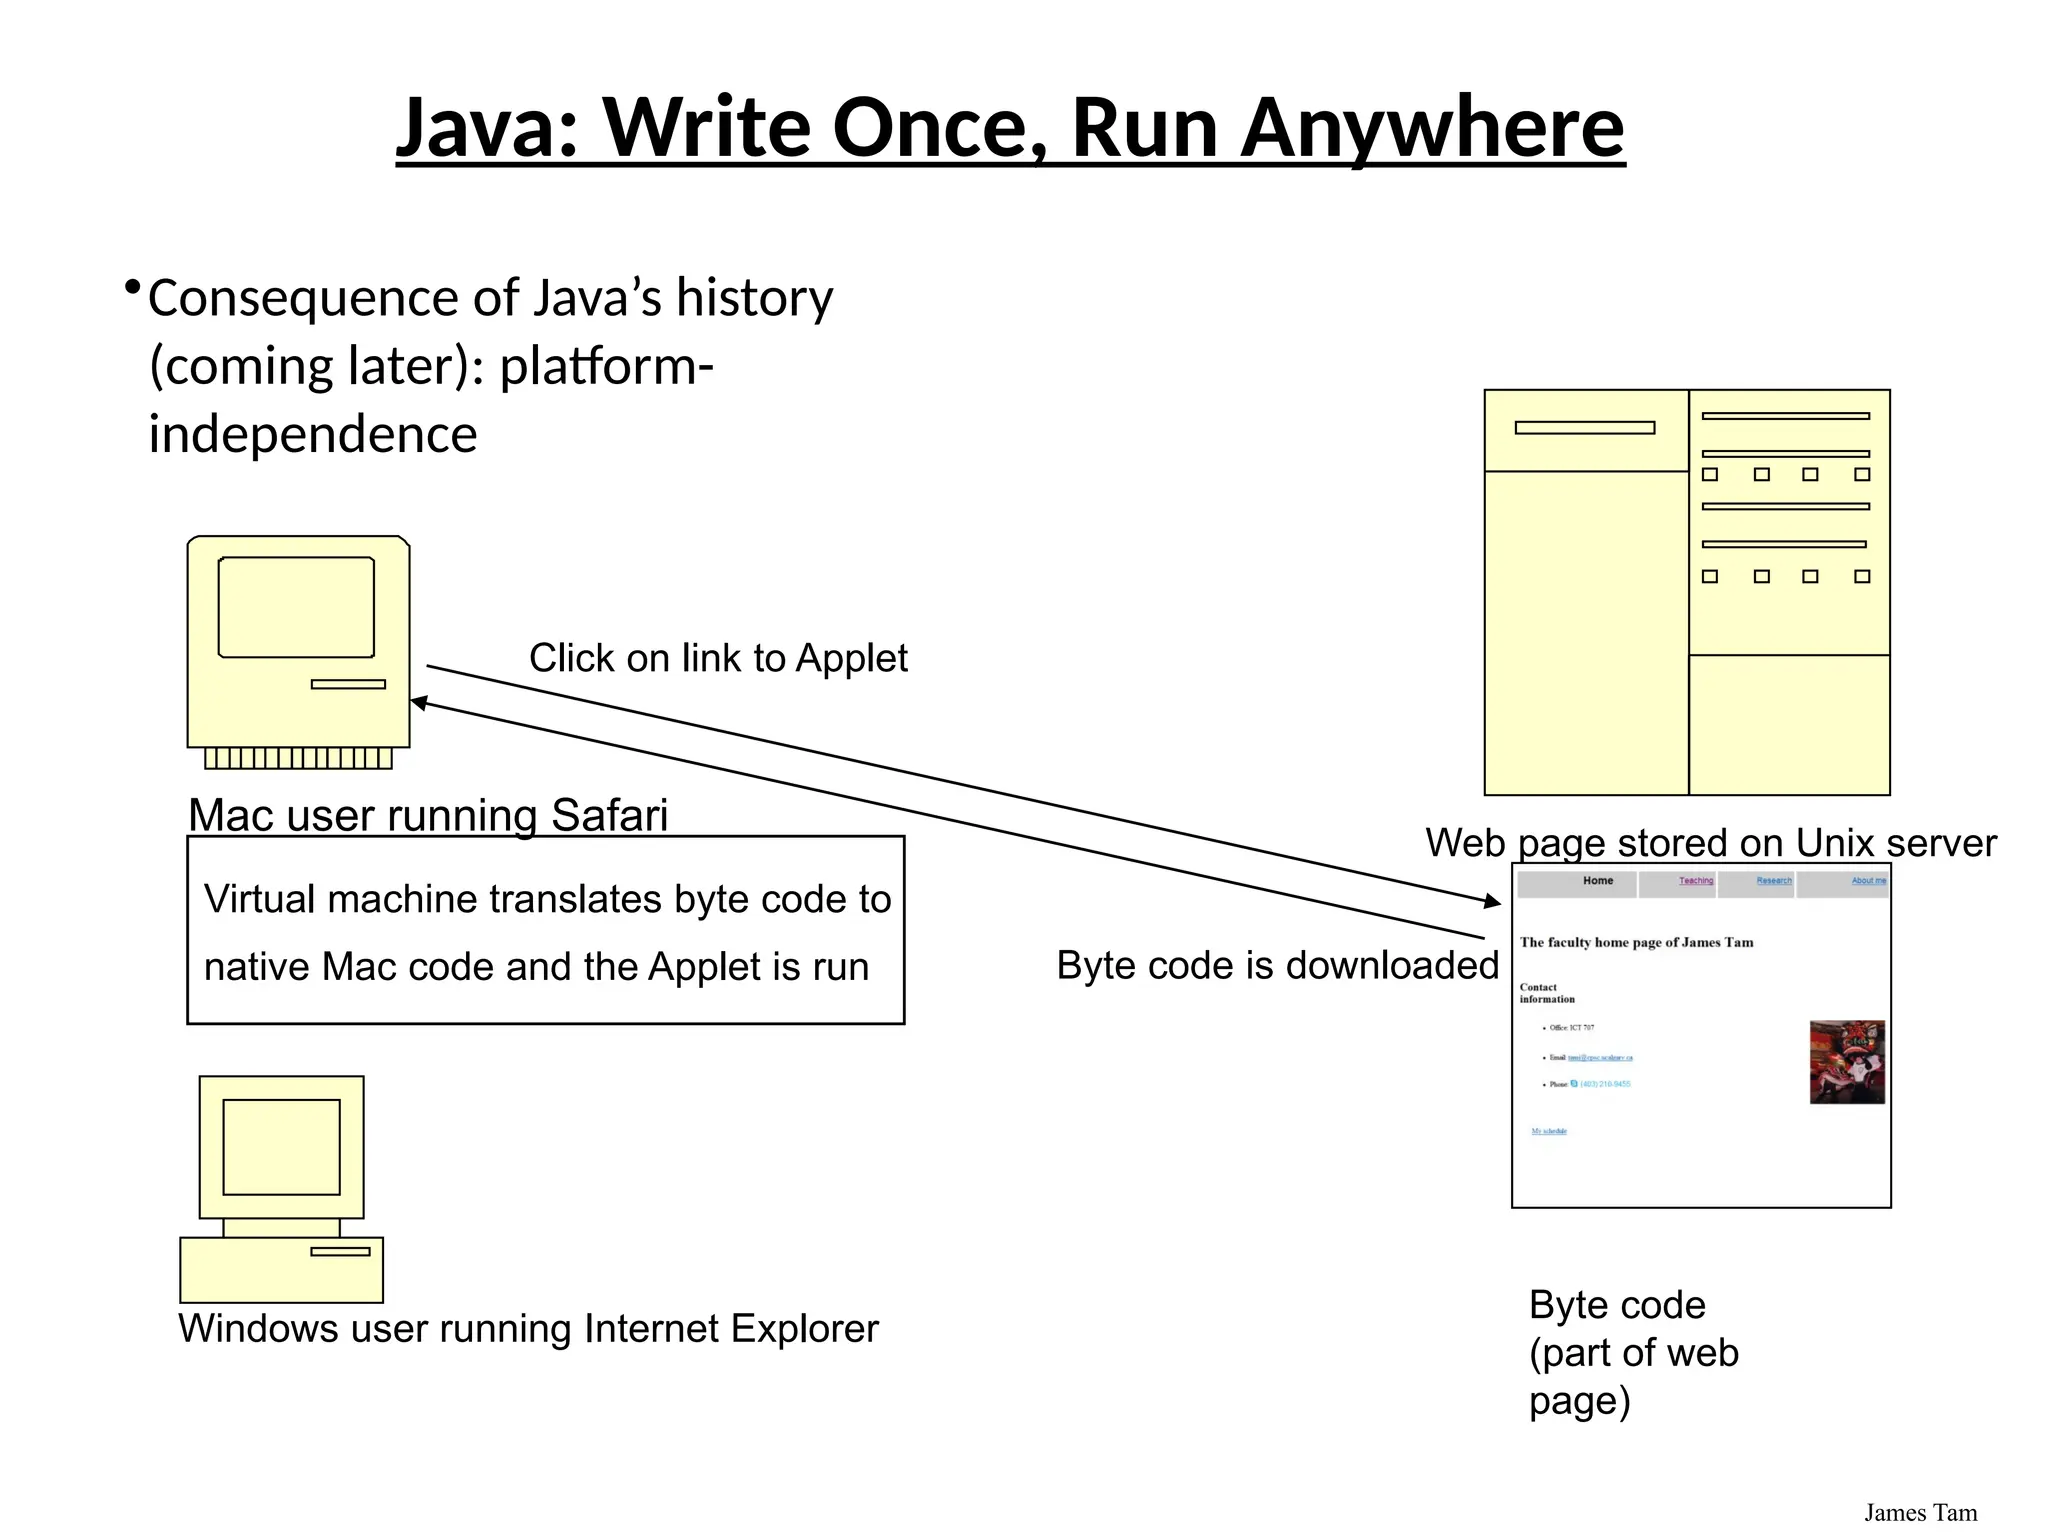Screen dimensions: 2048x1536
Task: Open the Teaching tab link
Action: click(1695, 881)
